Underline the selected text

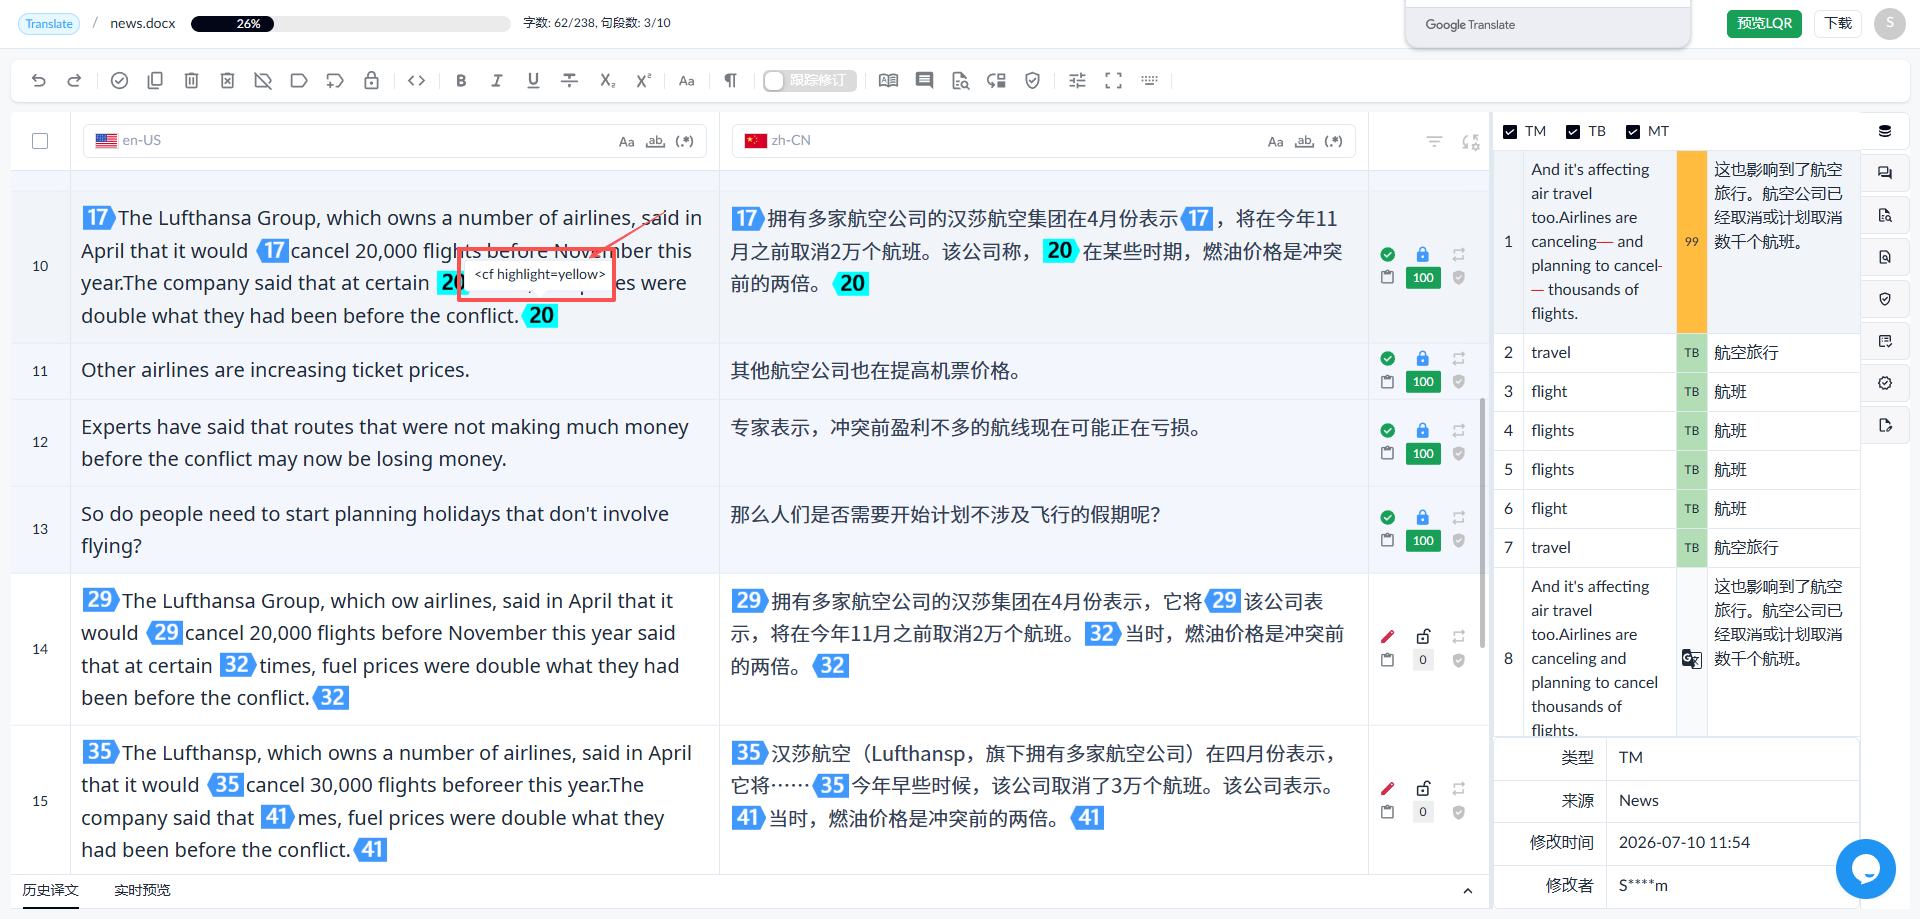533,81
